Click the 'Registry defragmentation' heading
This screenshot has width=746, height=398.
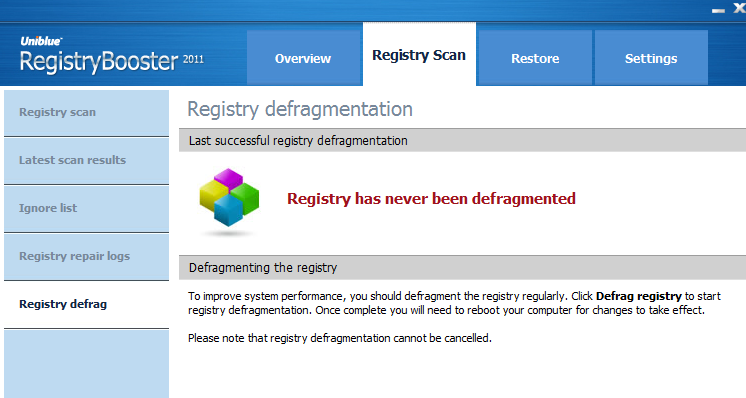click(x=300, y=109)
